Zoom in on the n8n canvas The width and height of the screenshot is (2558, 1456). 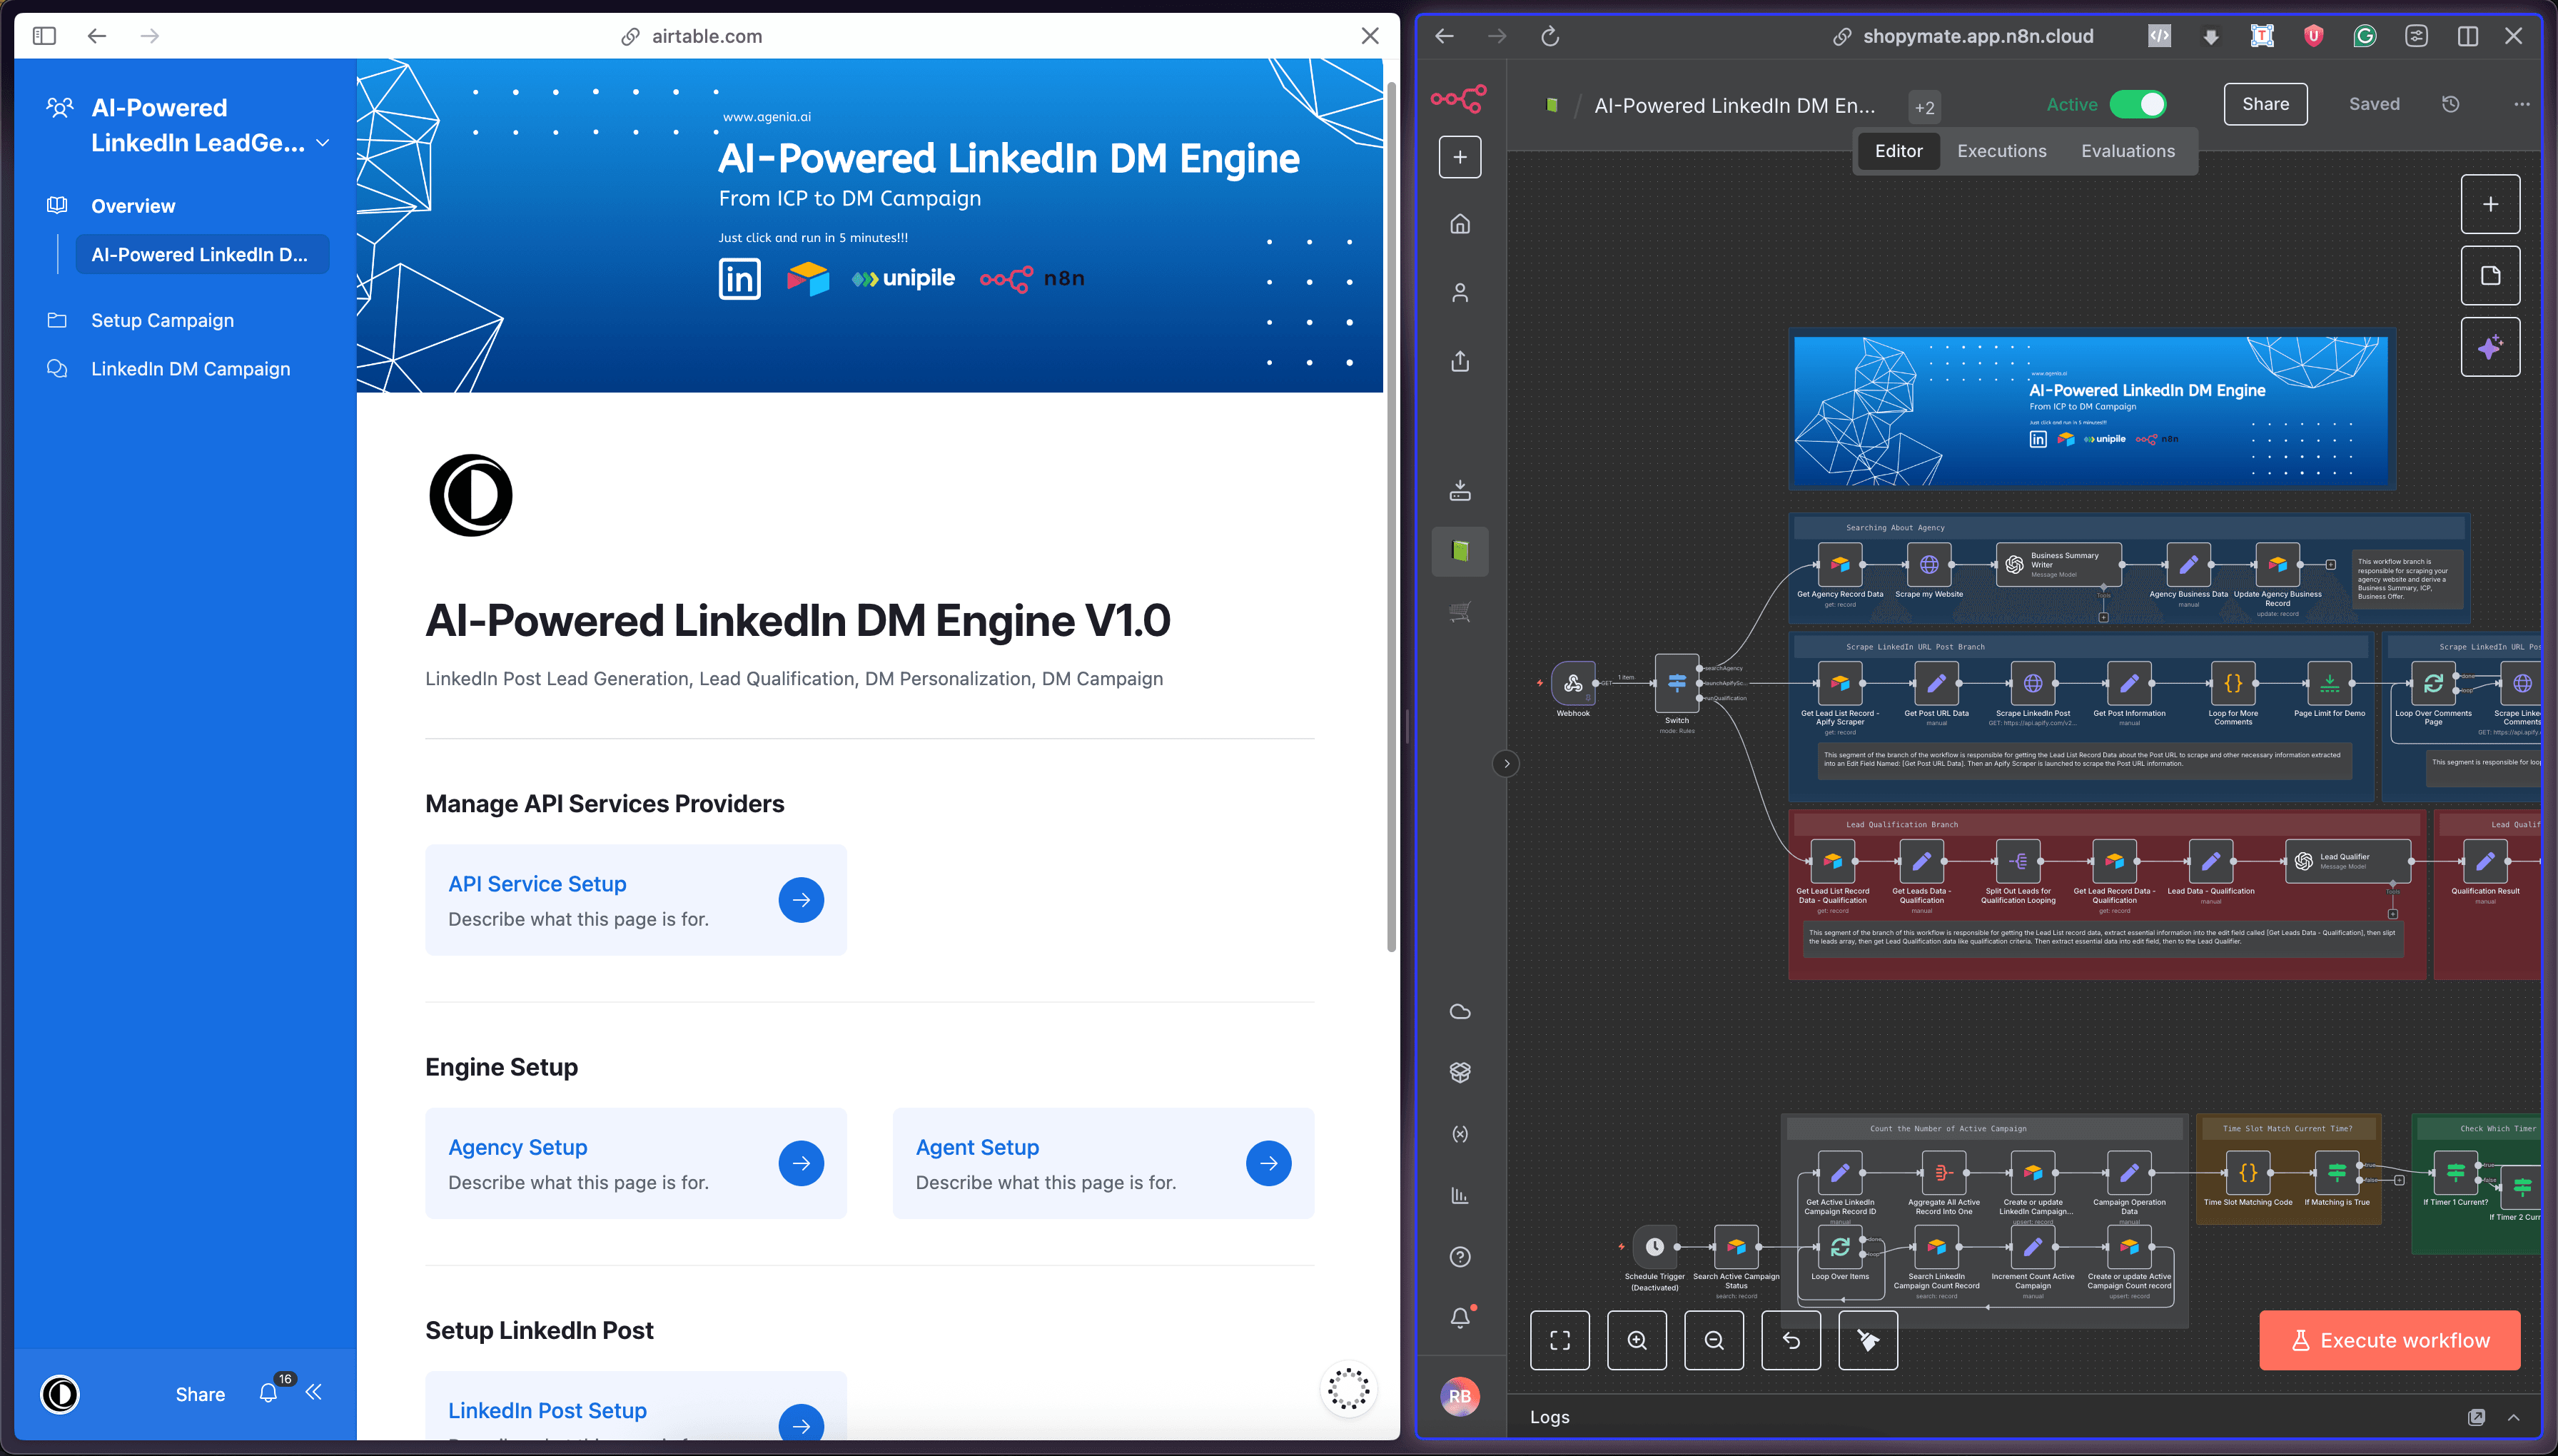(1636, 1340)
